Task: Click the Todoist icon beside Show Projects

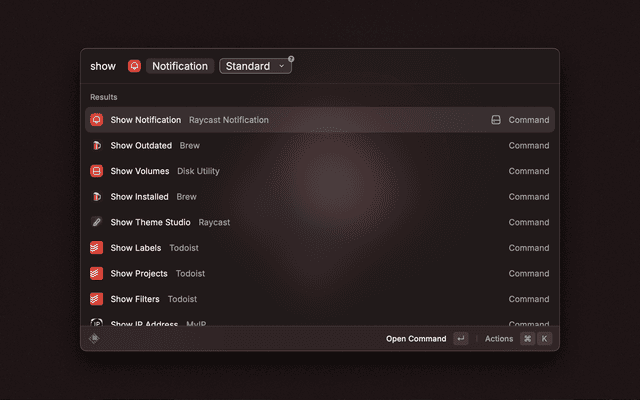Action: (x=97, y=273)
